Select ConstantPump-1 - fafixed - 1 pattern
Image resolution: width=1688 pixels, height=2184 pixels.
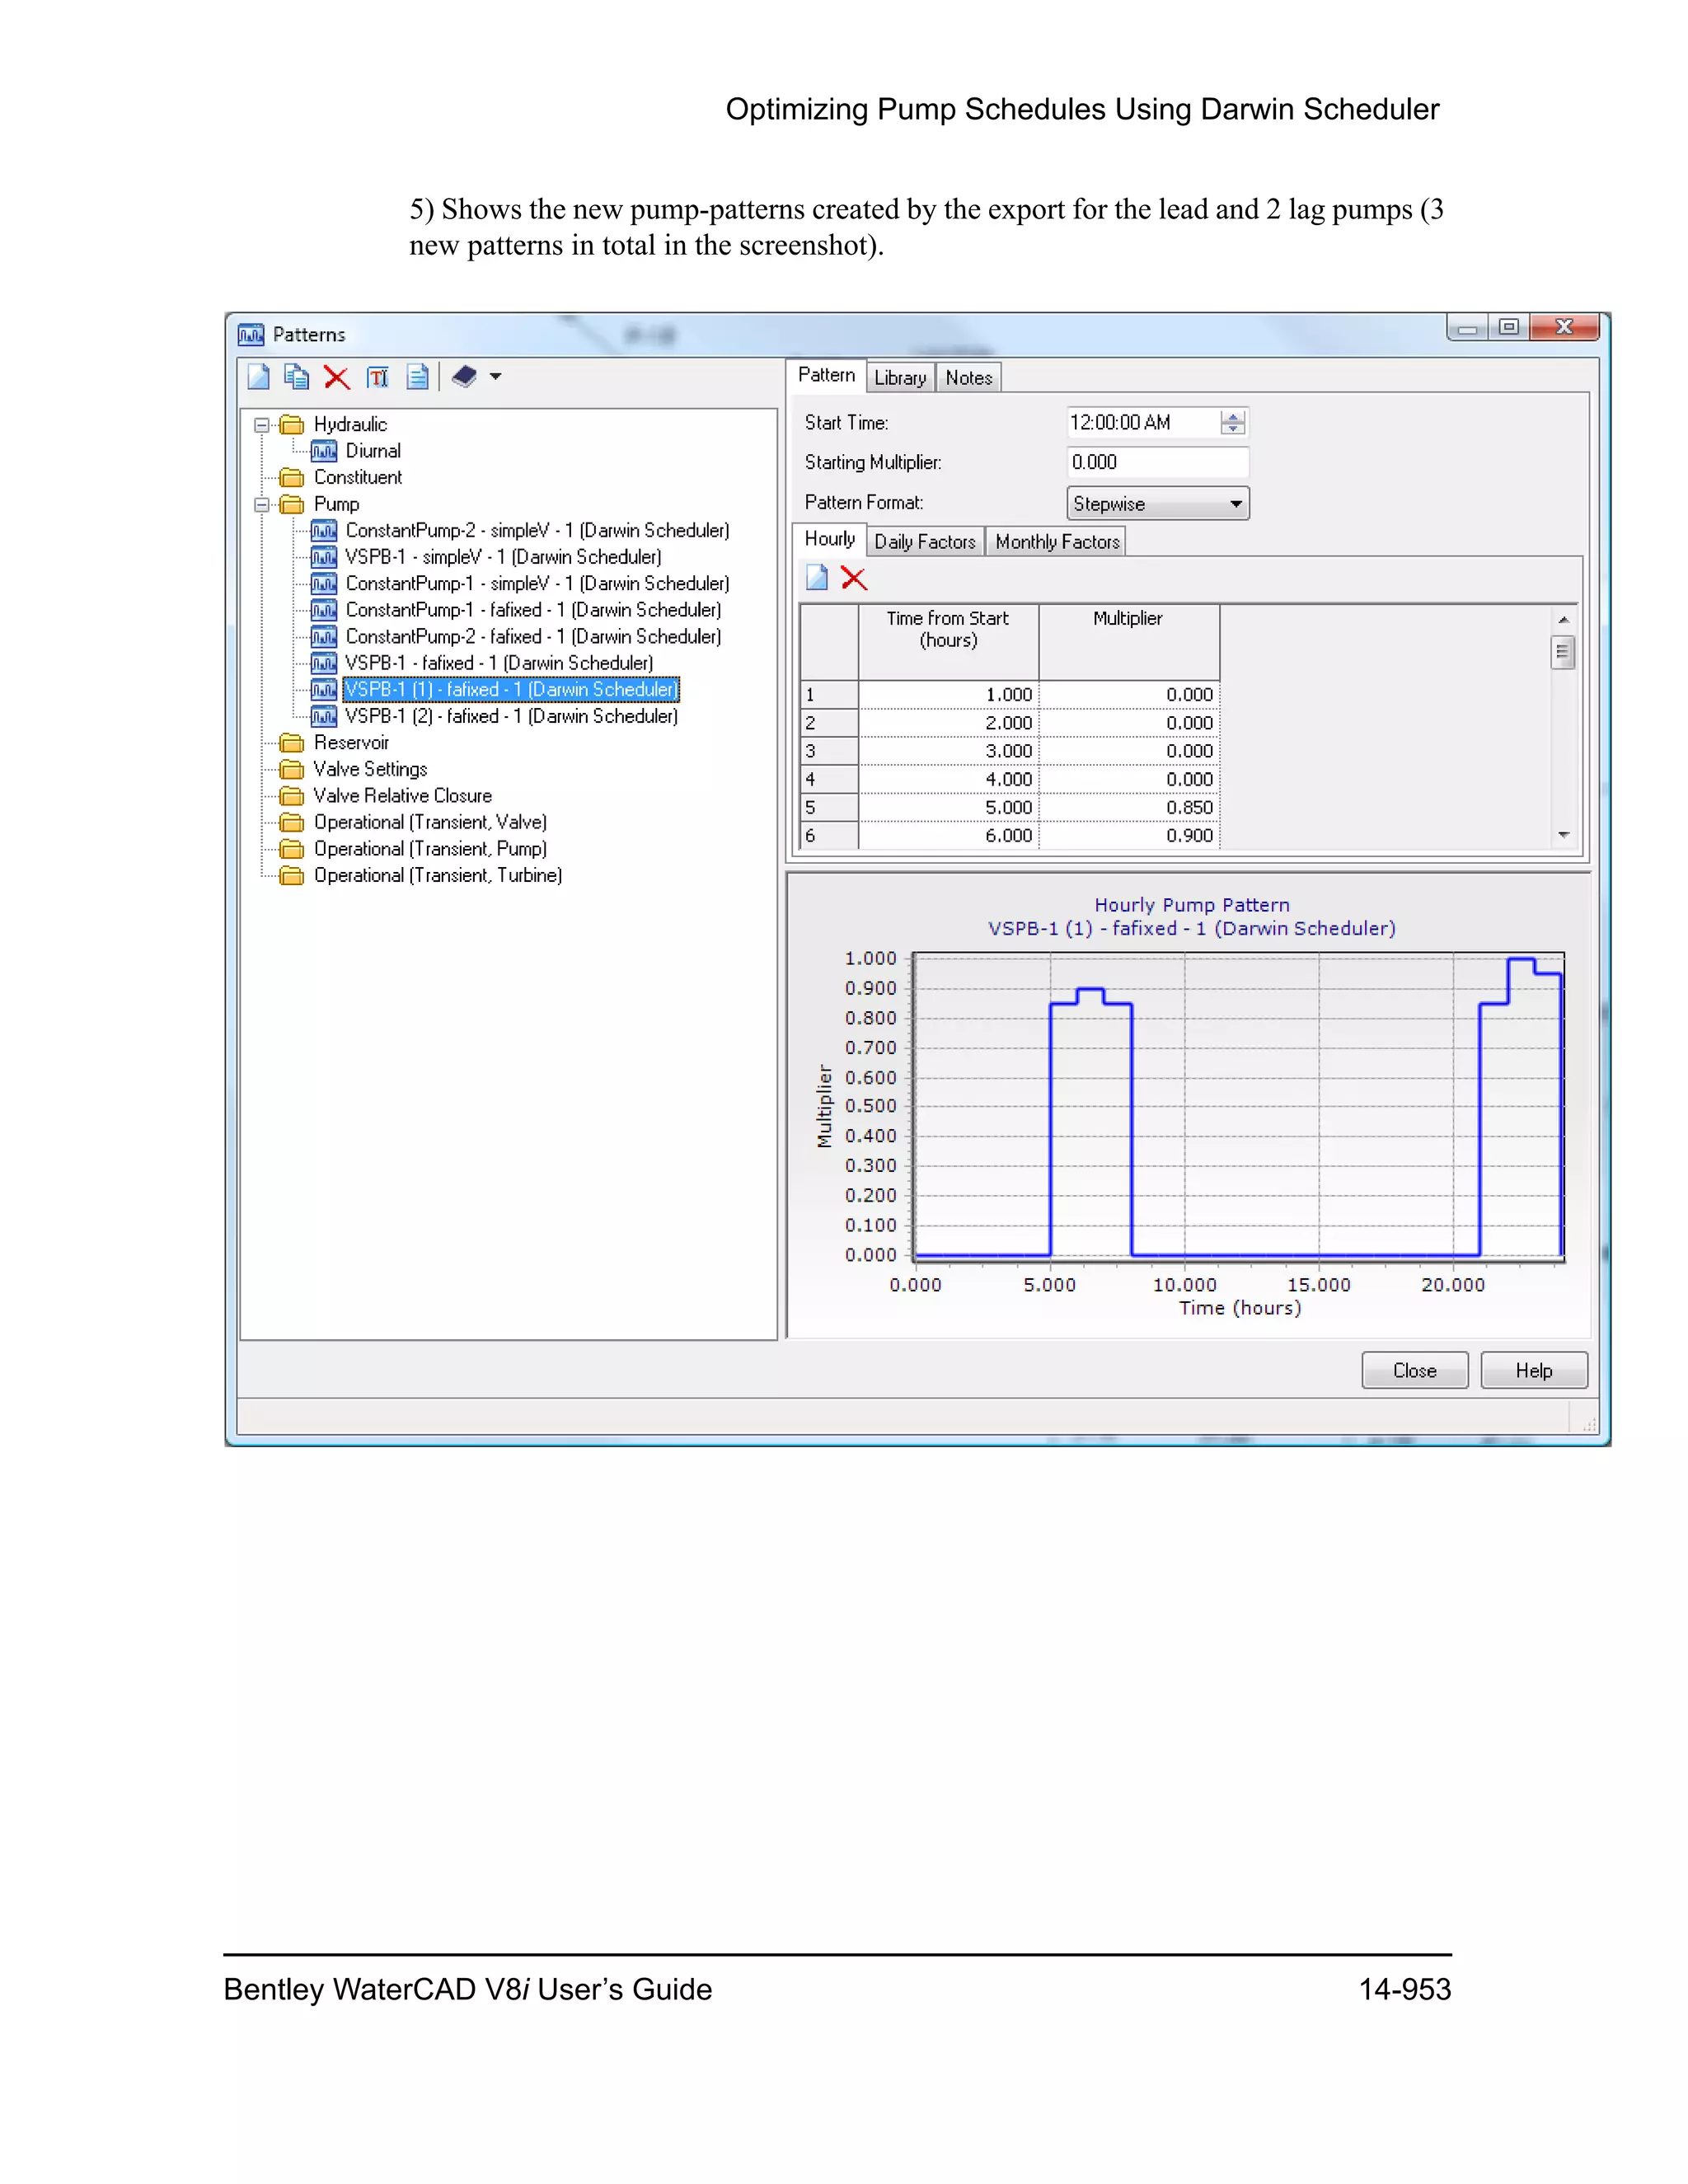533,610
